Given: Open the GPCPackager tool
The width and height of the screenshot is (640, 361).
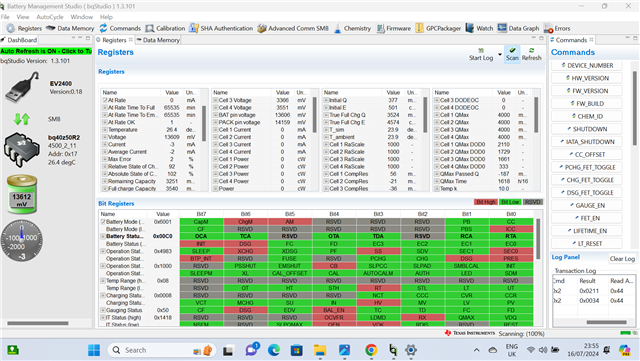Looking at the screenshot, I should pos(438,28).
